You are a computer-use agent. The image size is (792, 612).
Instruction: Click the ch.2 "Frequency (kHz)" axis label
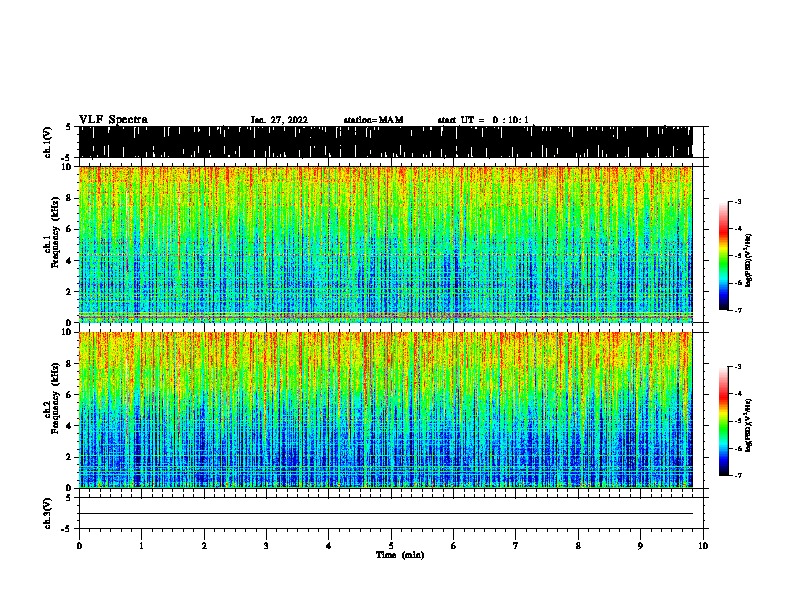(55, 398)
